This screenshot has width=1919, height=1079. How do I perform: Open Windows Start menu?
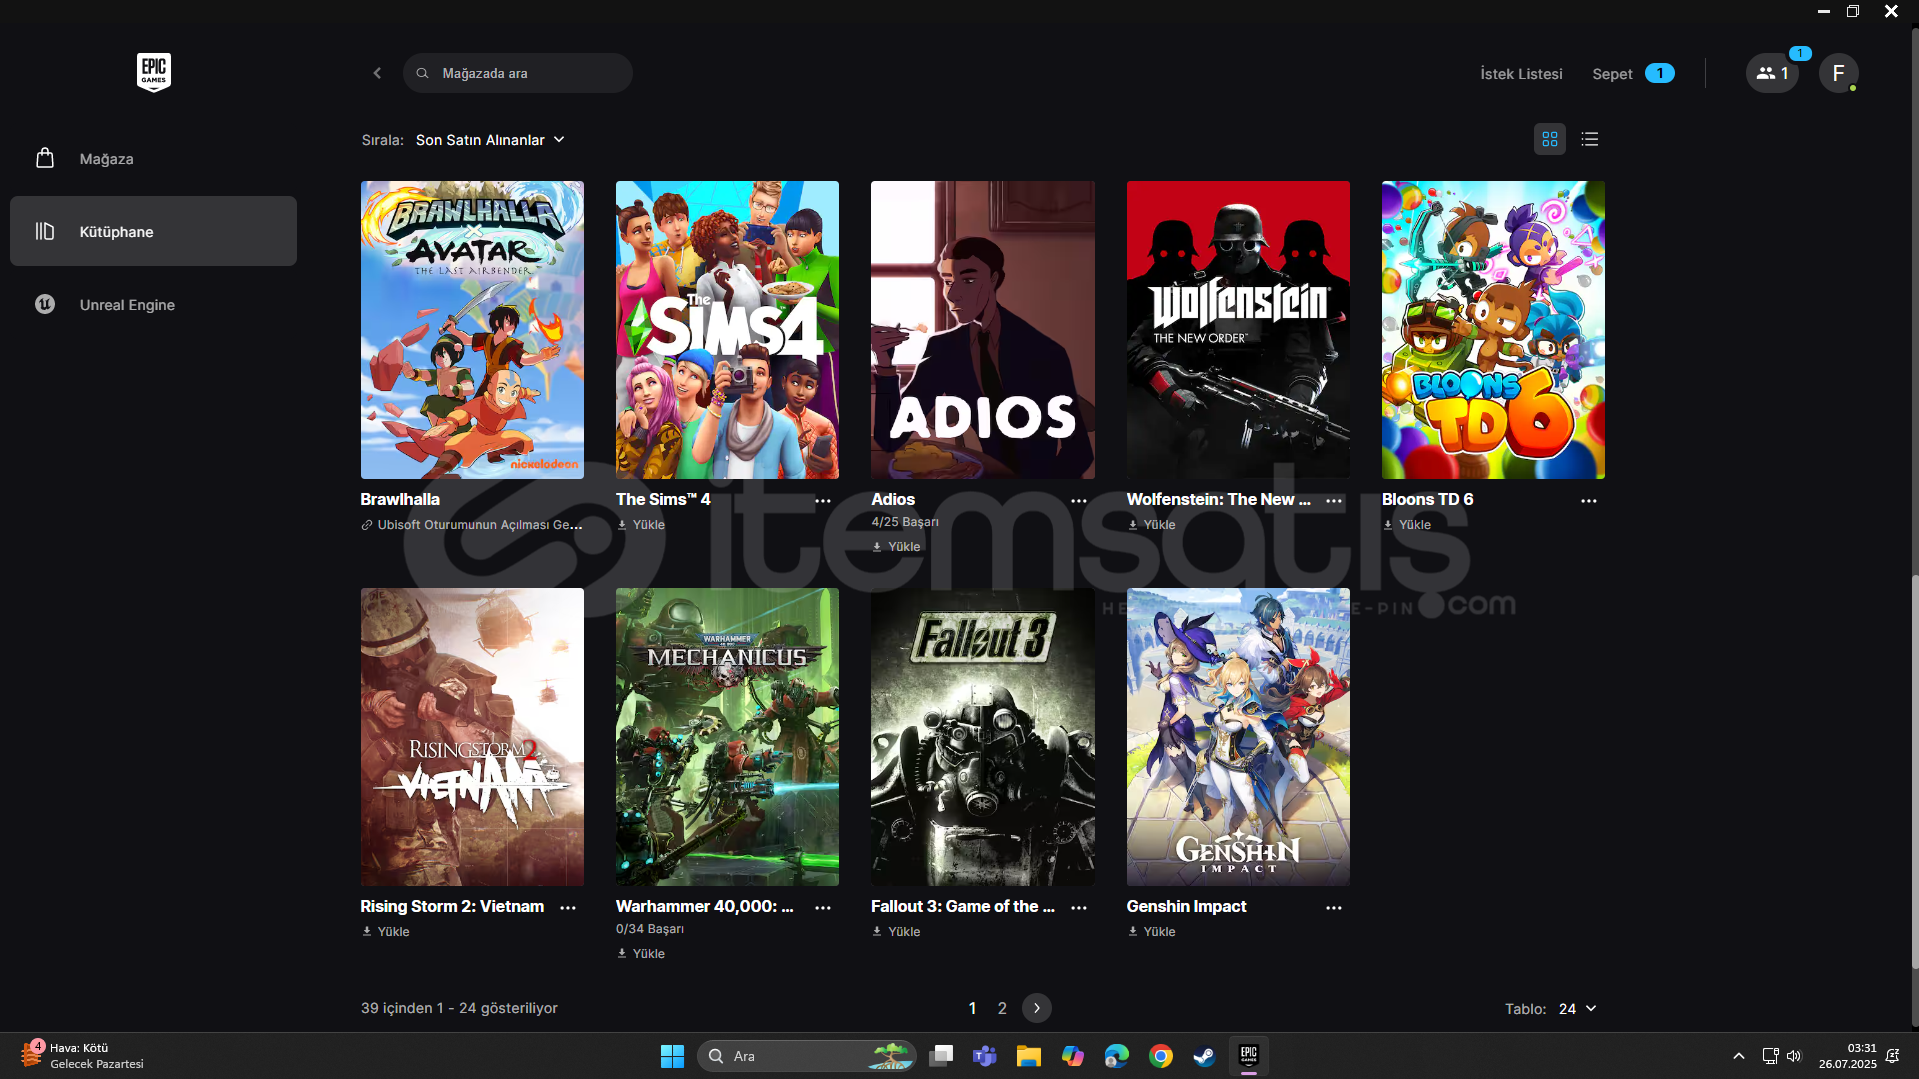pos(672,1056)
